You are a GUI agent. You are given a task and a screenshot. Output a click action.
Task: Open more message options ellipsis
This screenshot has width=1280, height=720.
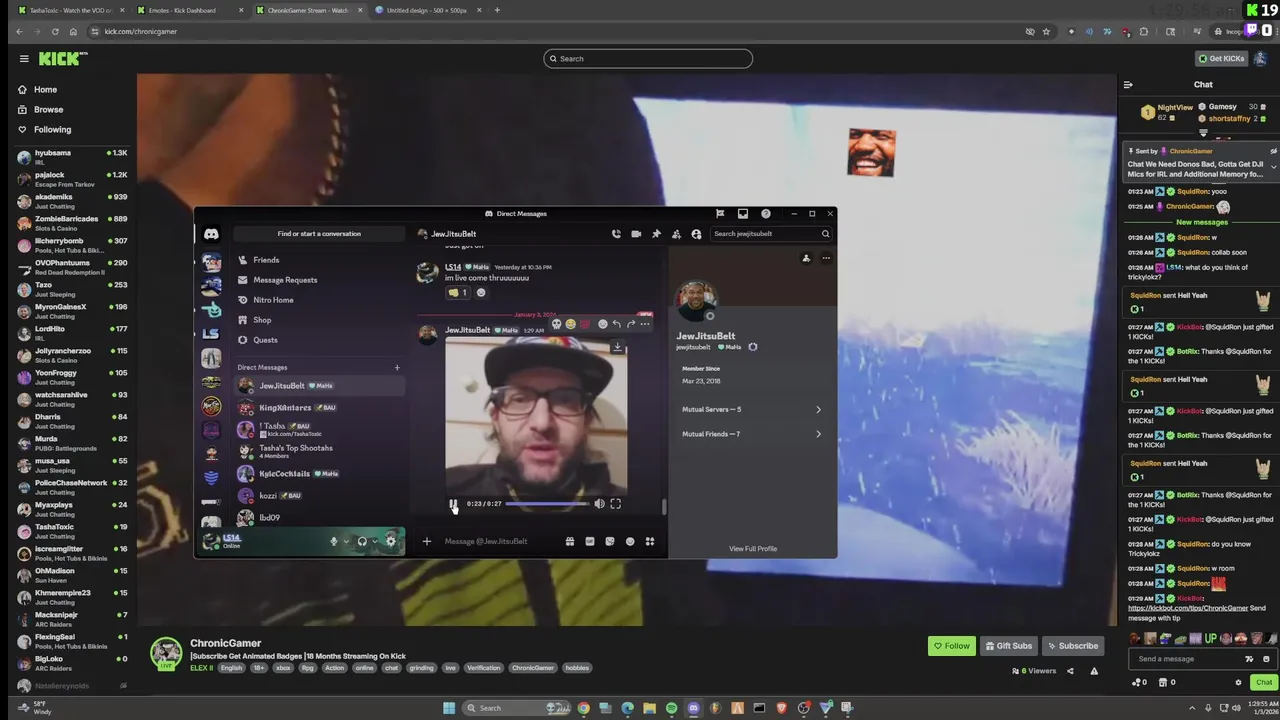point(645,324)
